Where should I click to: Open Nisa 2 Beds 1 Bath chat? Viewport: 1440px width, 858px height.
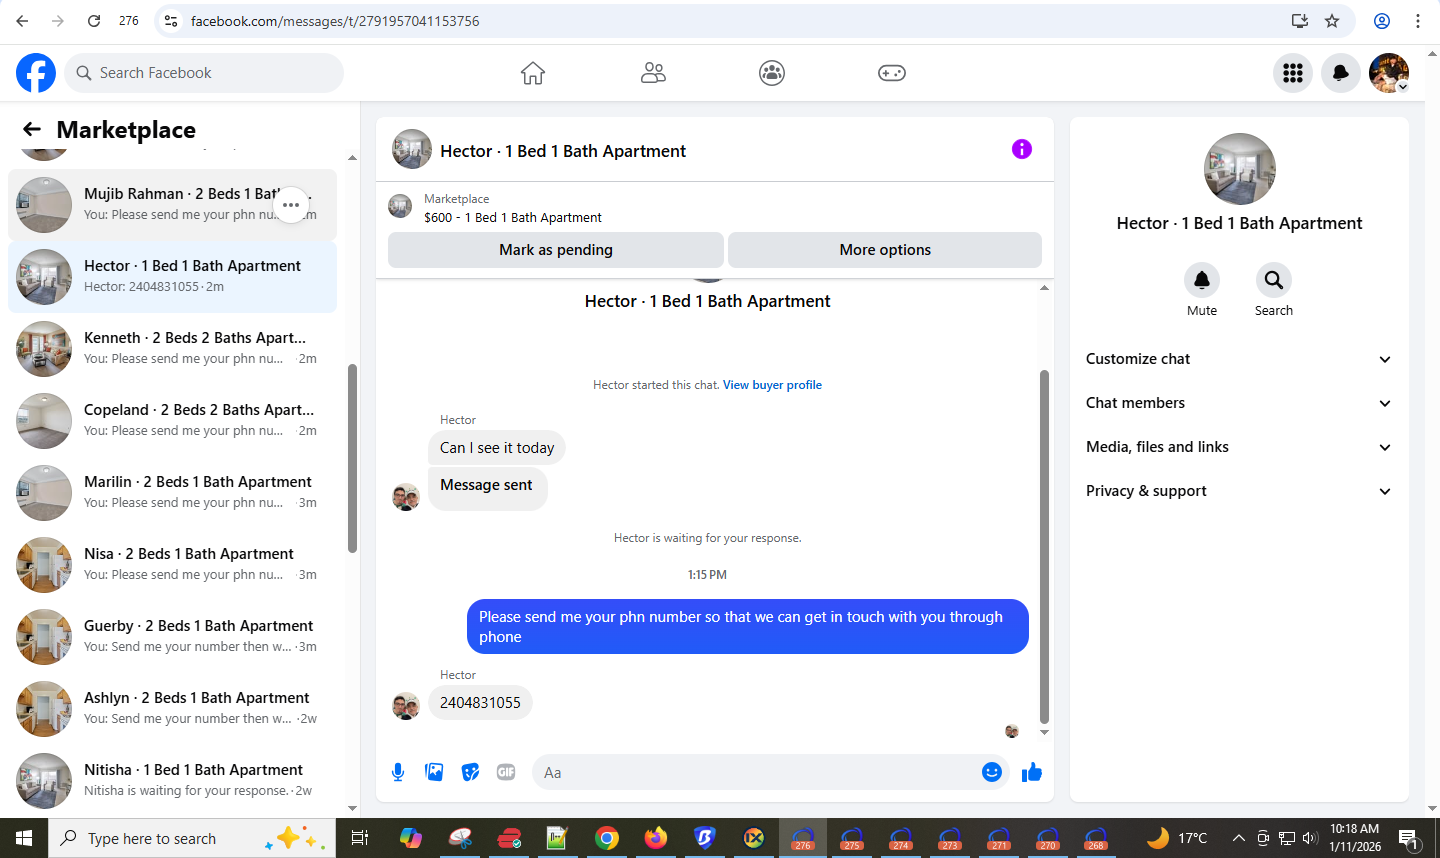click(172, 565)
